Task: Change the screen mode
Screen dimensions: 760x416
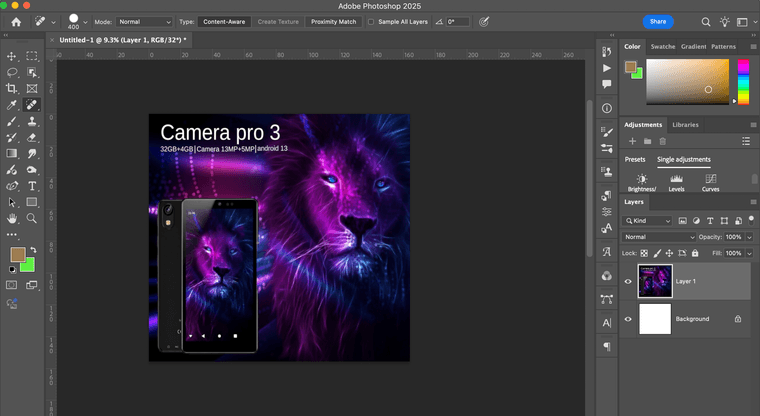Action: [x=32, y=285]
